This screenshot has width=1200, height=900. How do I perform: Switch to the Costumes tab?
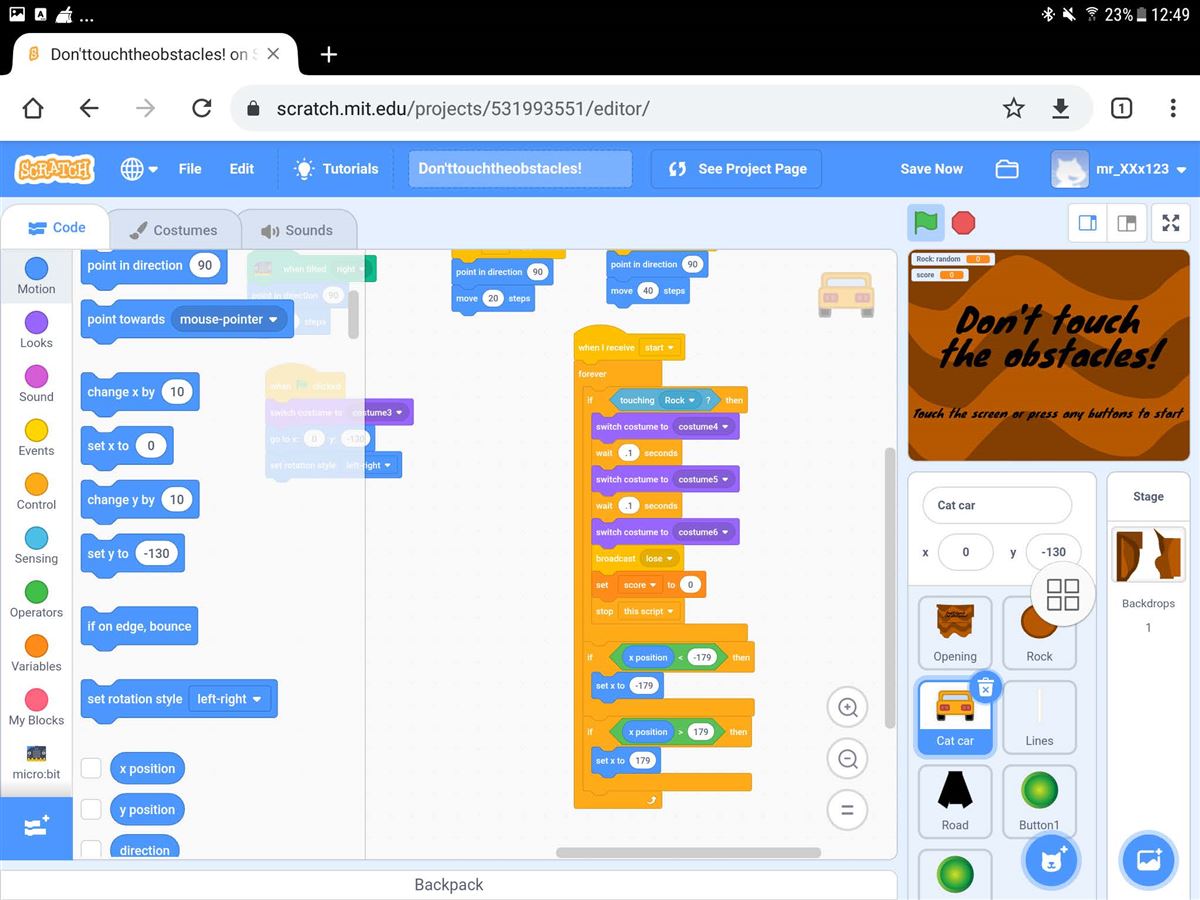point(174,230)
